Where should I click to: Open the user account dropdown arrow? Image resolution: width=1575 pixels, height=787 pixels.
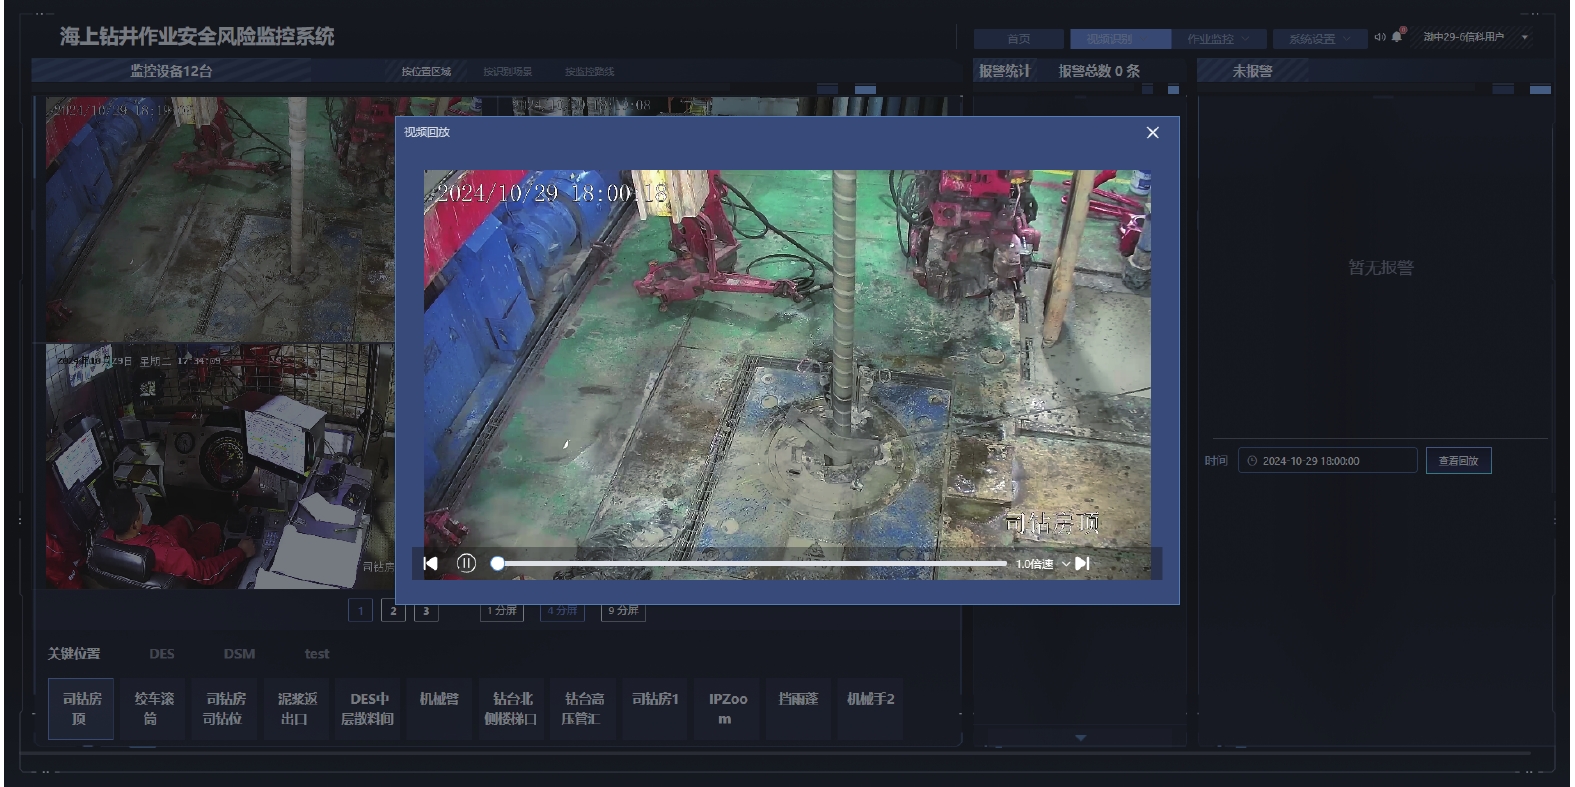1525,38
